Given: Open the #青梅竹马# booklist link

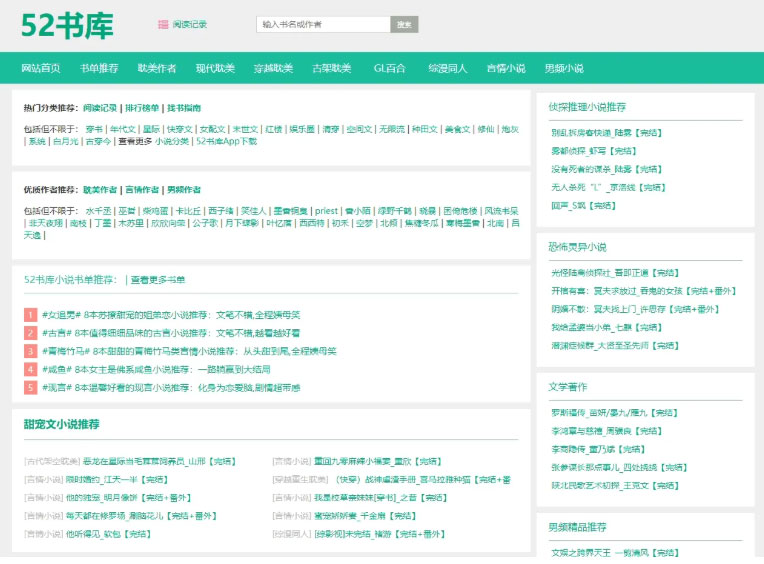Looking at the screenshot, I should pyautogui.click(x=189, y=351).
